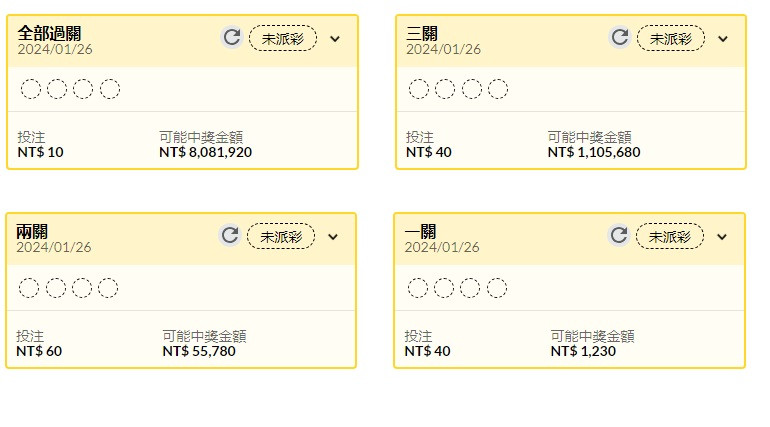Expand the 兩關 card details
This screenshot has width=770, height=427.
pyautogui.click(x=333, y=237)
